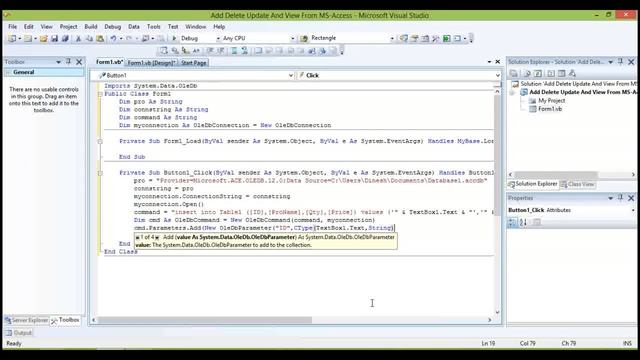Save the current file with Save icon

tap(54, 38)
